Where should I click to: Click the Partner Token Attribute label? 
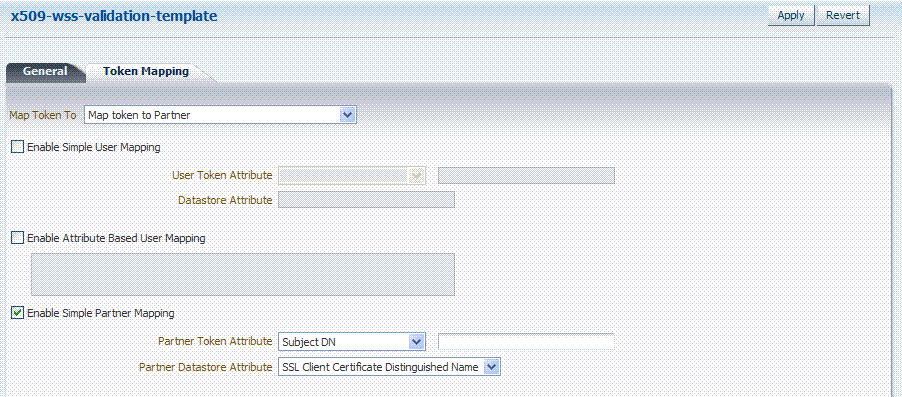point(215,341)
